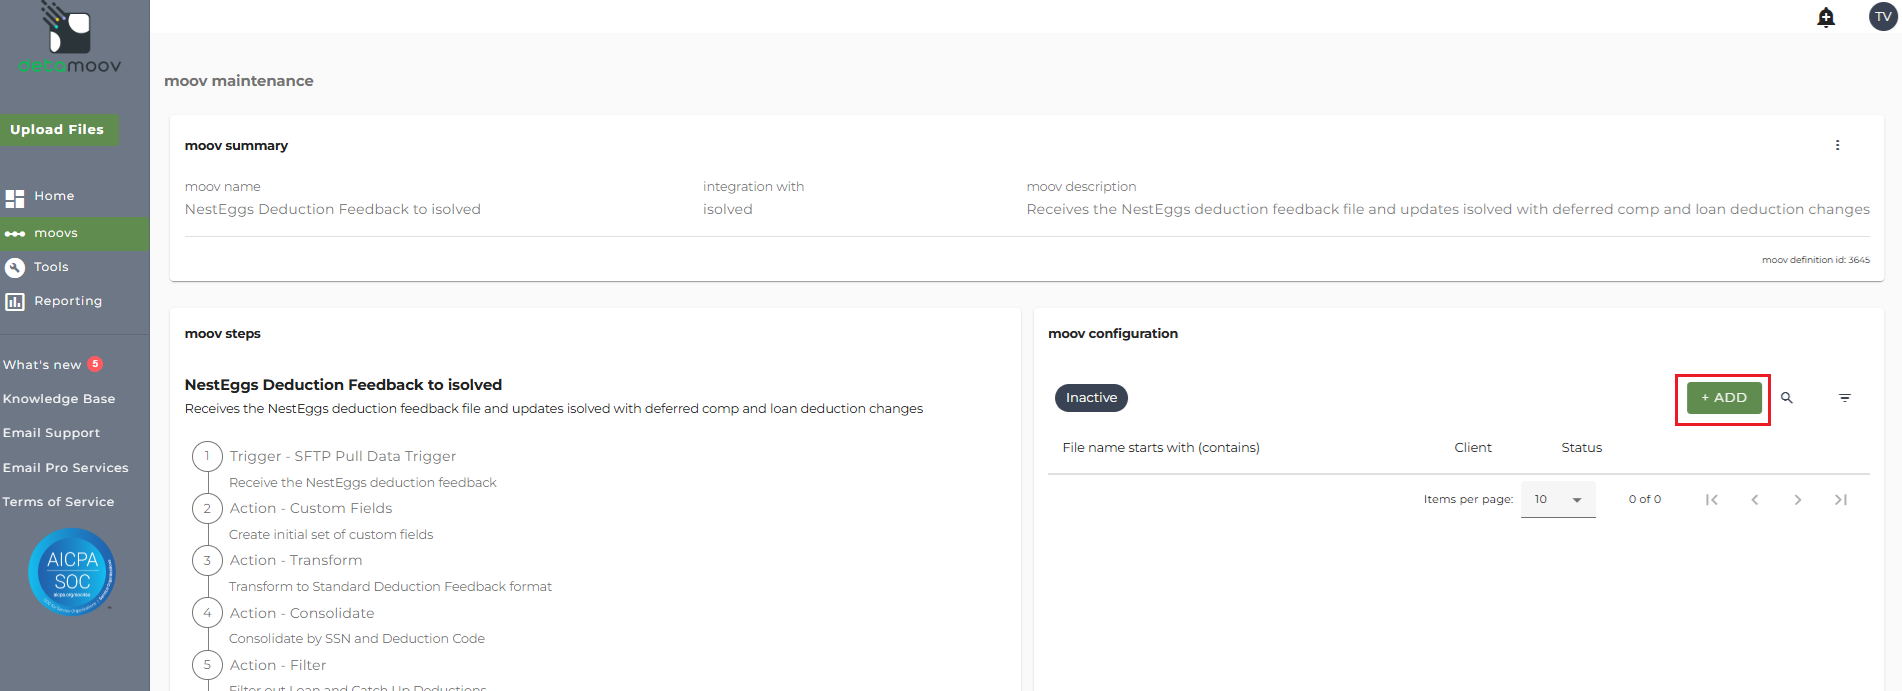Image resolution: width=1902 pixels, height=691 pixels.
Task: Click the '0 of 0' pagination count
Action: point(1645,499)
